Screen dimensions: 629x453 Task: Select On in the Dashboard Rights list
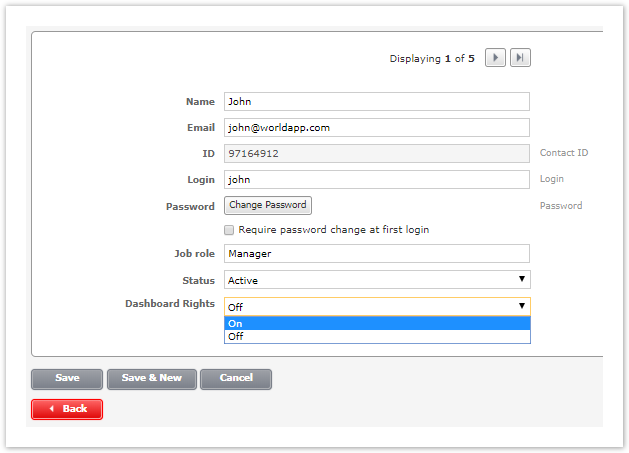click(x=376, y=323)
